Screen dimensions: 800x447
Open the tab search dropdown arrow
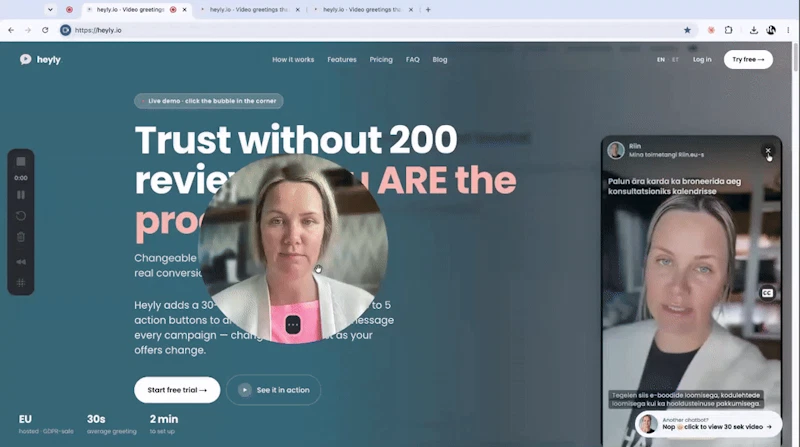[x=50, y=9]
